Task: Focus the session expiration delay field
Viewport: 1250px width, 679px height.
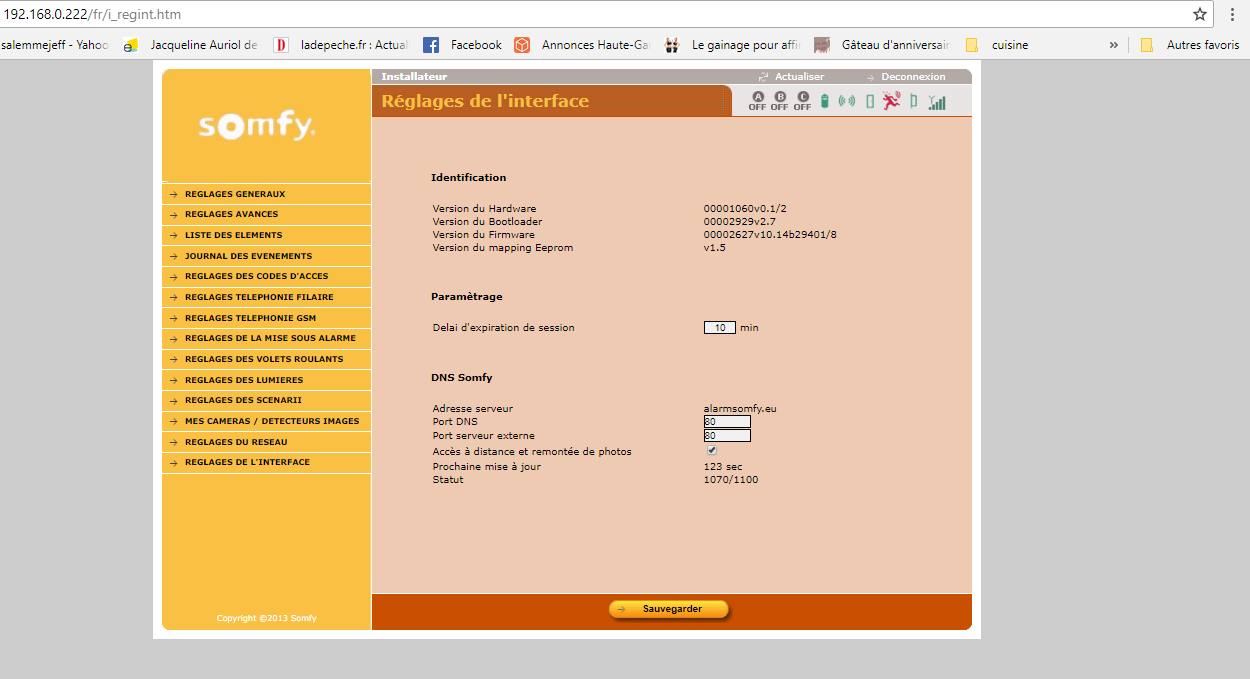Action: tap(720, 328)
